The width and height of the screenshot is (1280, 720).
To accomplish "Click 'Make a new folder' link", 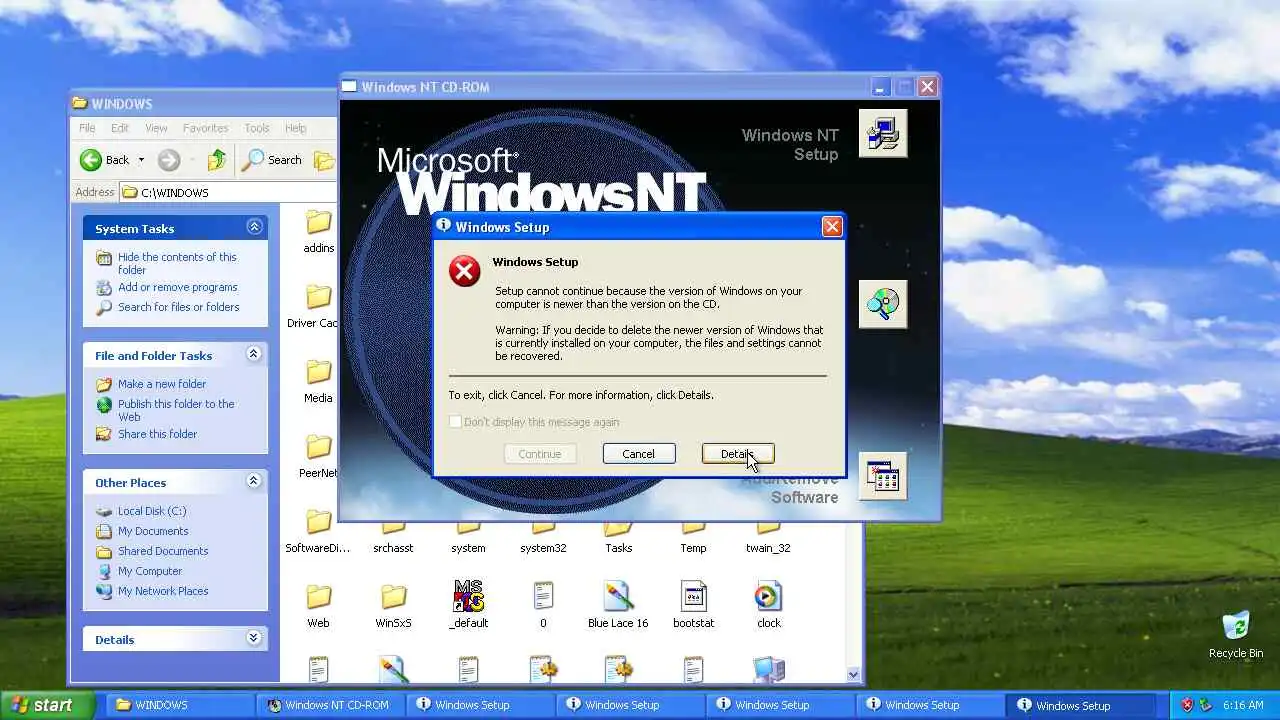I will (162, 384).
